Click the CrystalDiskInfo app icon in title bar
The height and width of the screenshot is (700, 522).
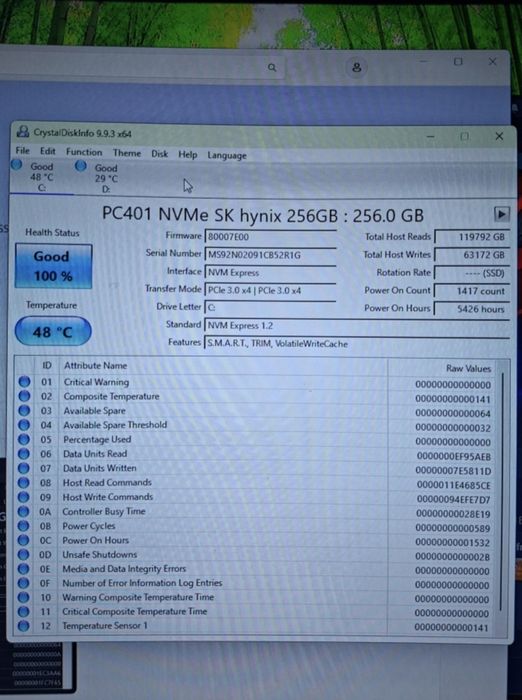(x=23, y=131)
